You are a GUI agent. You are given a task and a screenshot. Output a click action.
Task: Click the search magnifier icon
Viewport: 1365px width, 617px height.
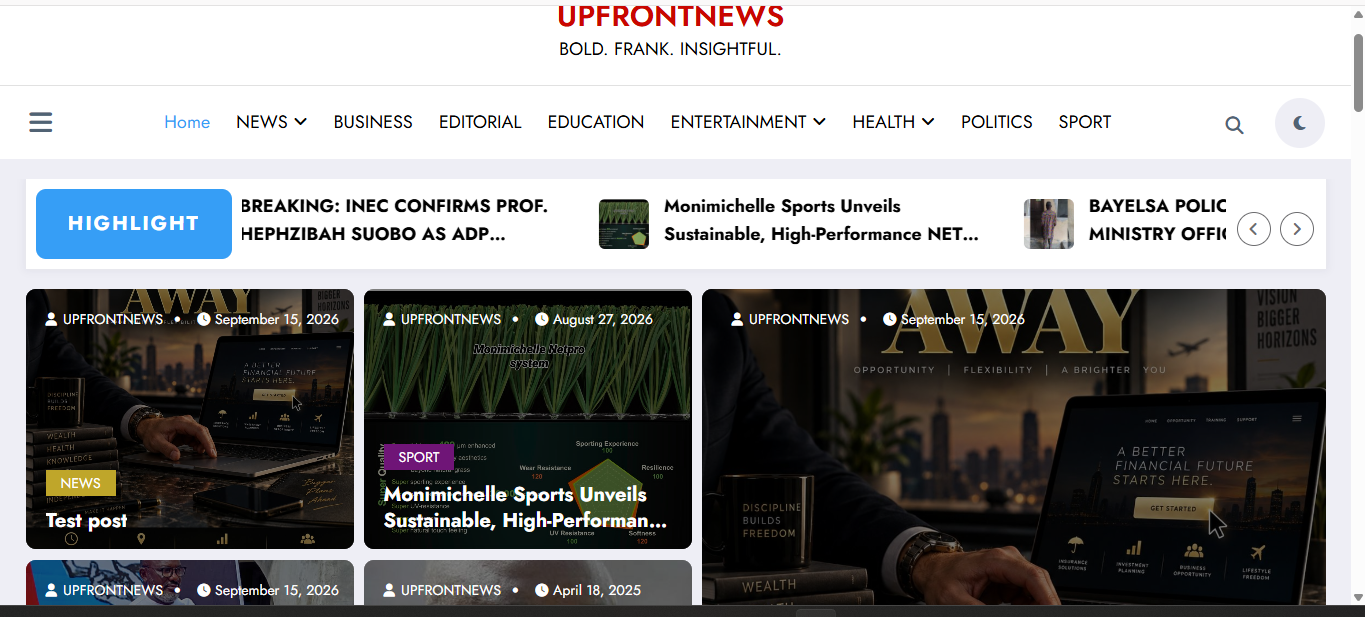pos(1234,125)
